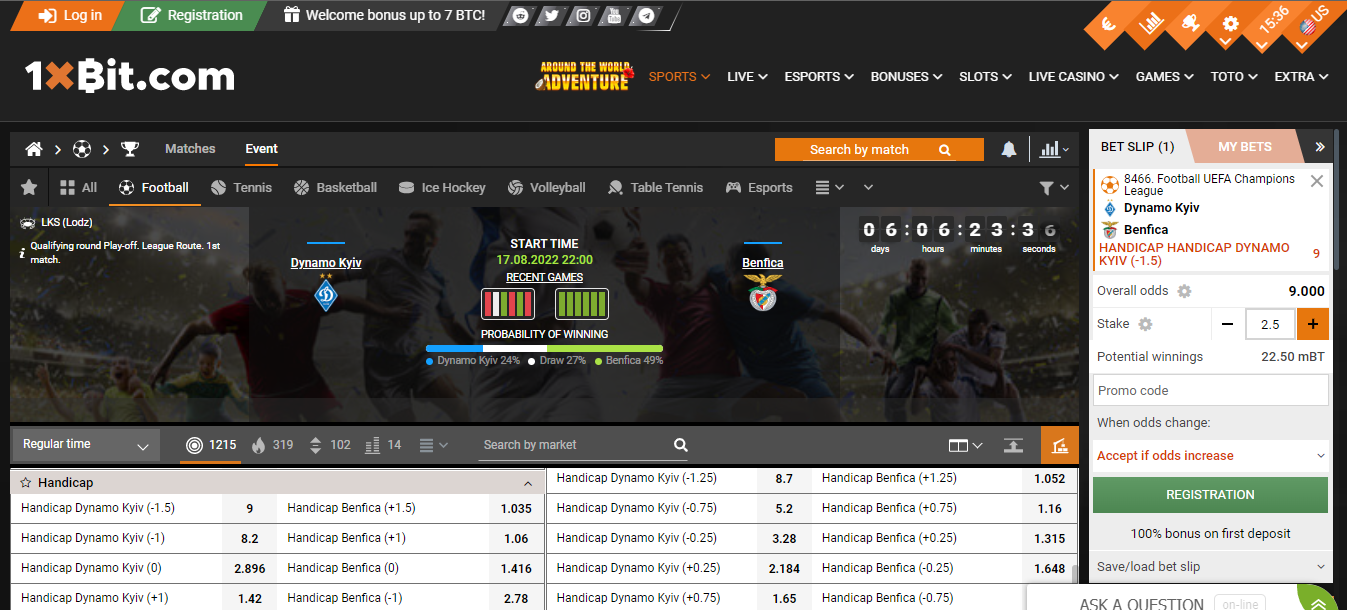Click the trophy icon in the breadcrumb
The width and height of the screenshot is (1347, 610).
click(129, 149)
